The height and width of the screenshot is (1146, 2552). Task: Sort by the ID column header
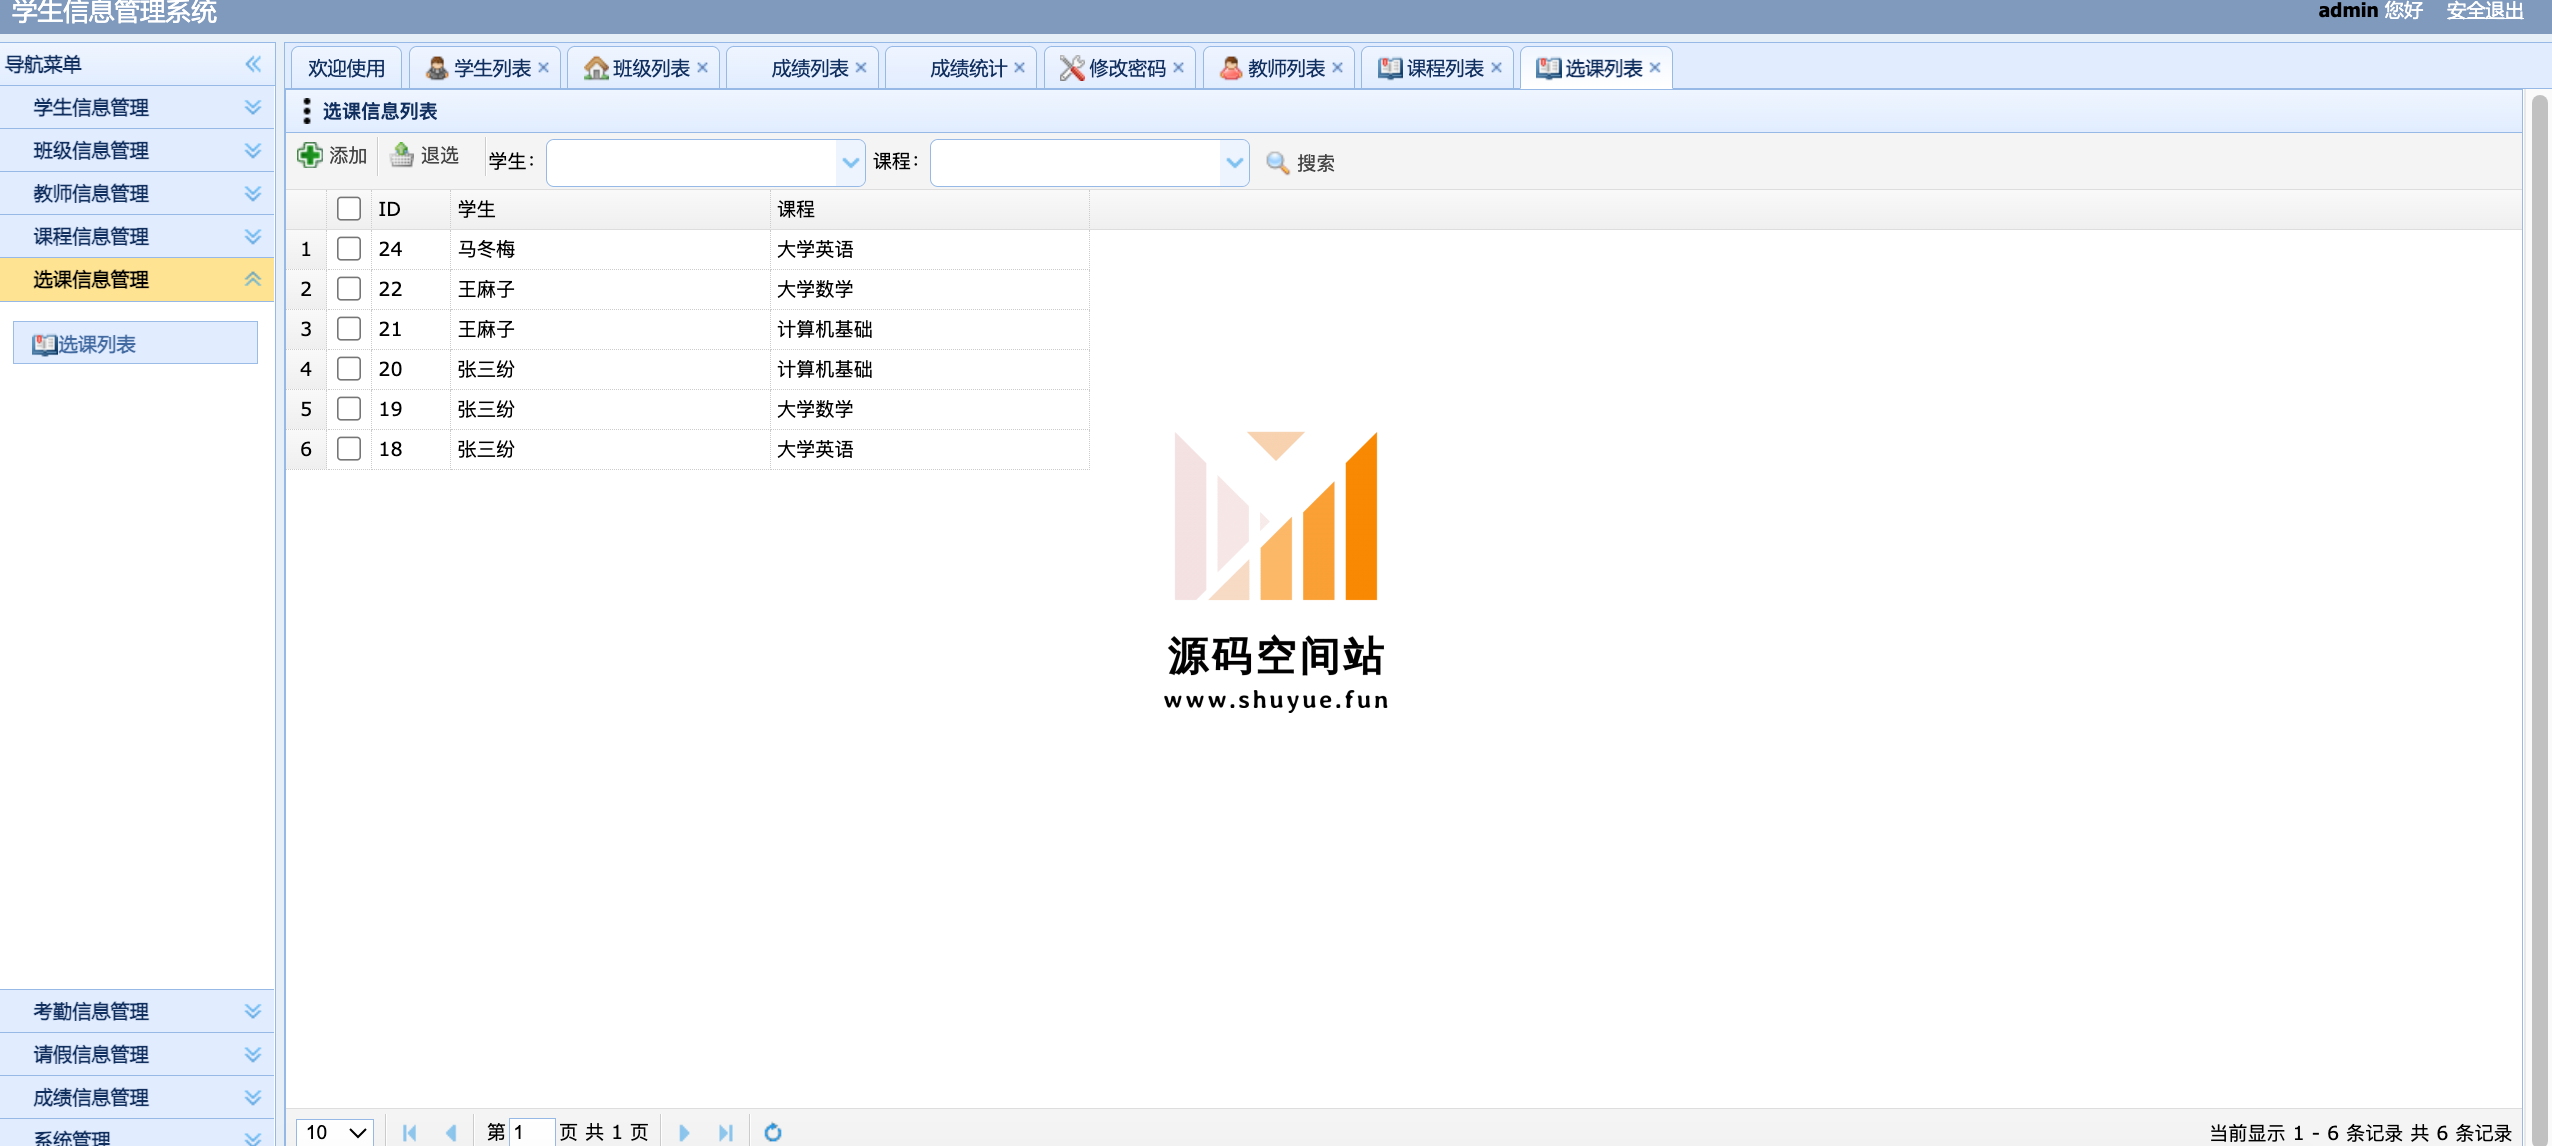coord(410,209)
